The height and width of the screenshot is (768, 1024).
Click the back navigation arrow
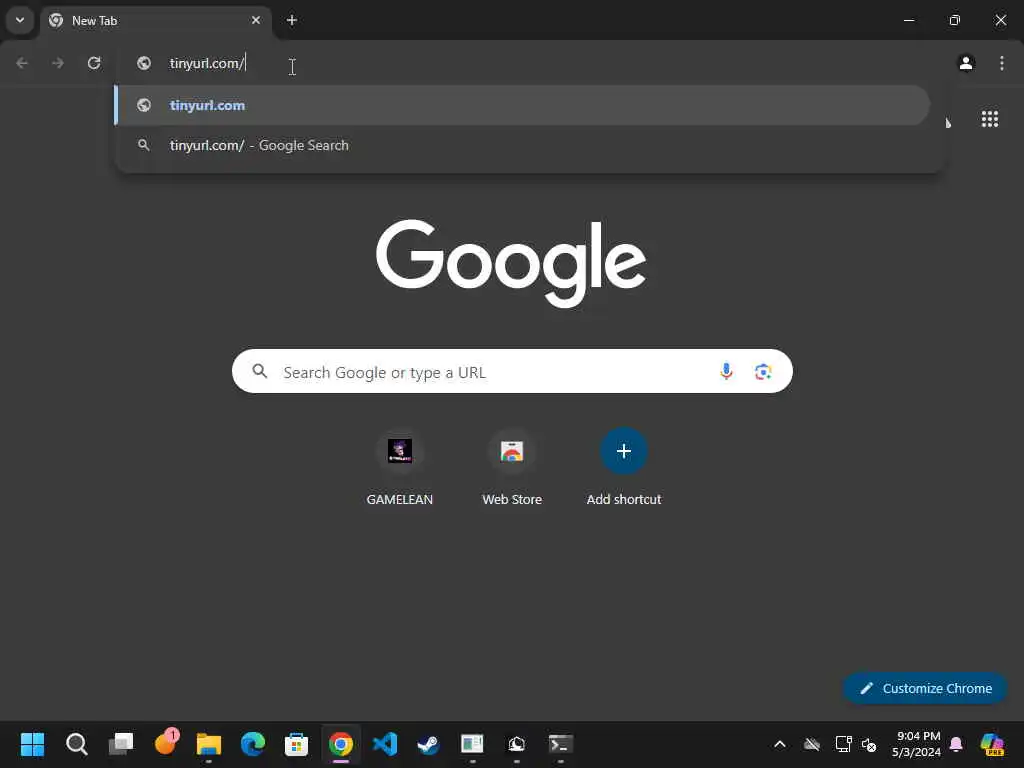click(22, 63)
